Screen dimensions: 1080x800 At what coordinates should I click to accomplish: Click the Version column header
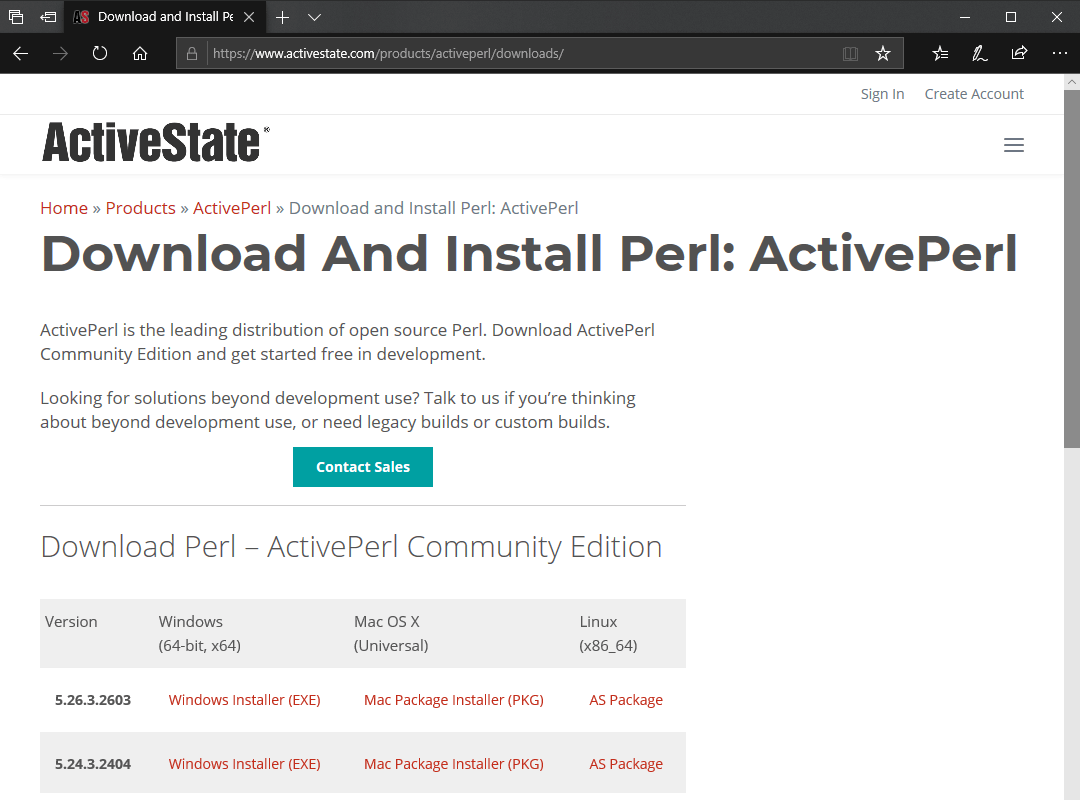(71, 622)
